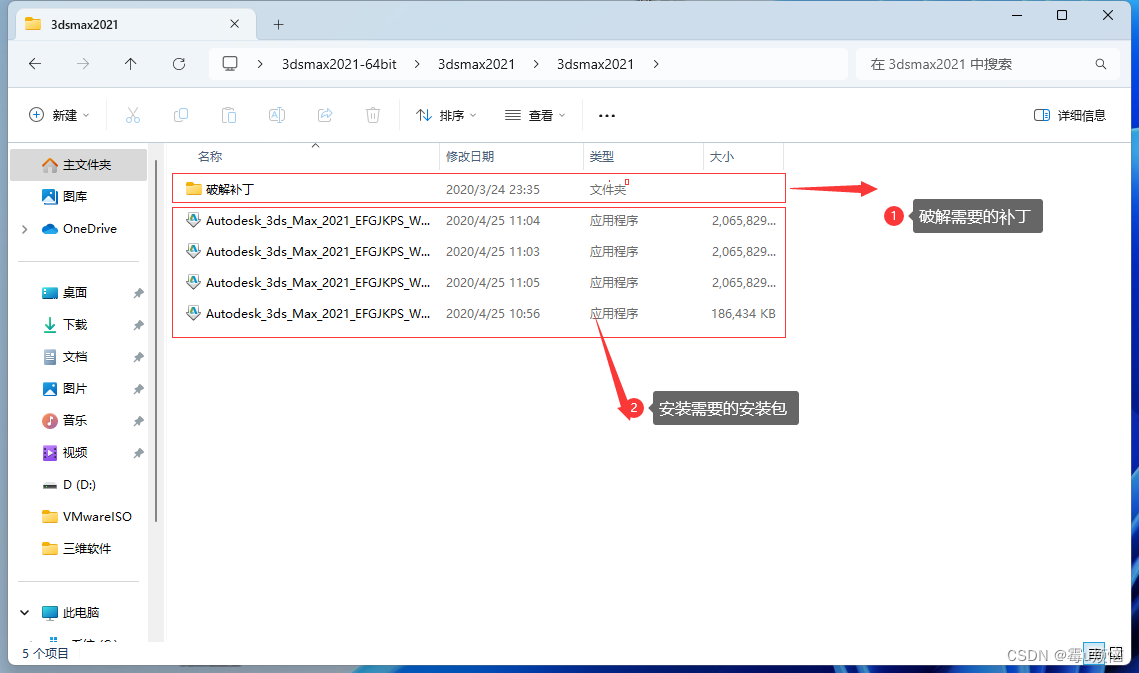
Task: Select the Autodesk installer sized 186,434 KB
Action: click(x=479, y=314)
